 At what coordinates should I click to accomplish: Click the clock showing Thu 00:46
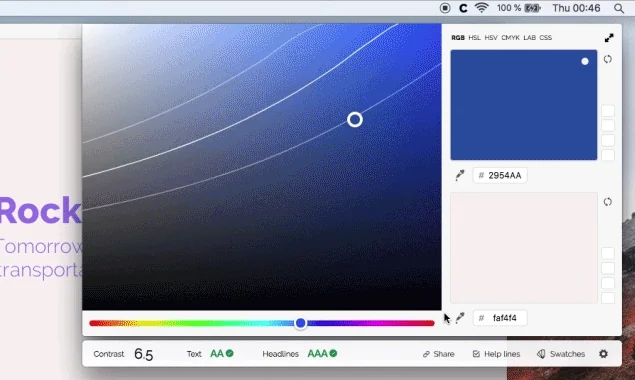pos(576,8)
